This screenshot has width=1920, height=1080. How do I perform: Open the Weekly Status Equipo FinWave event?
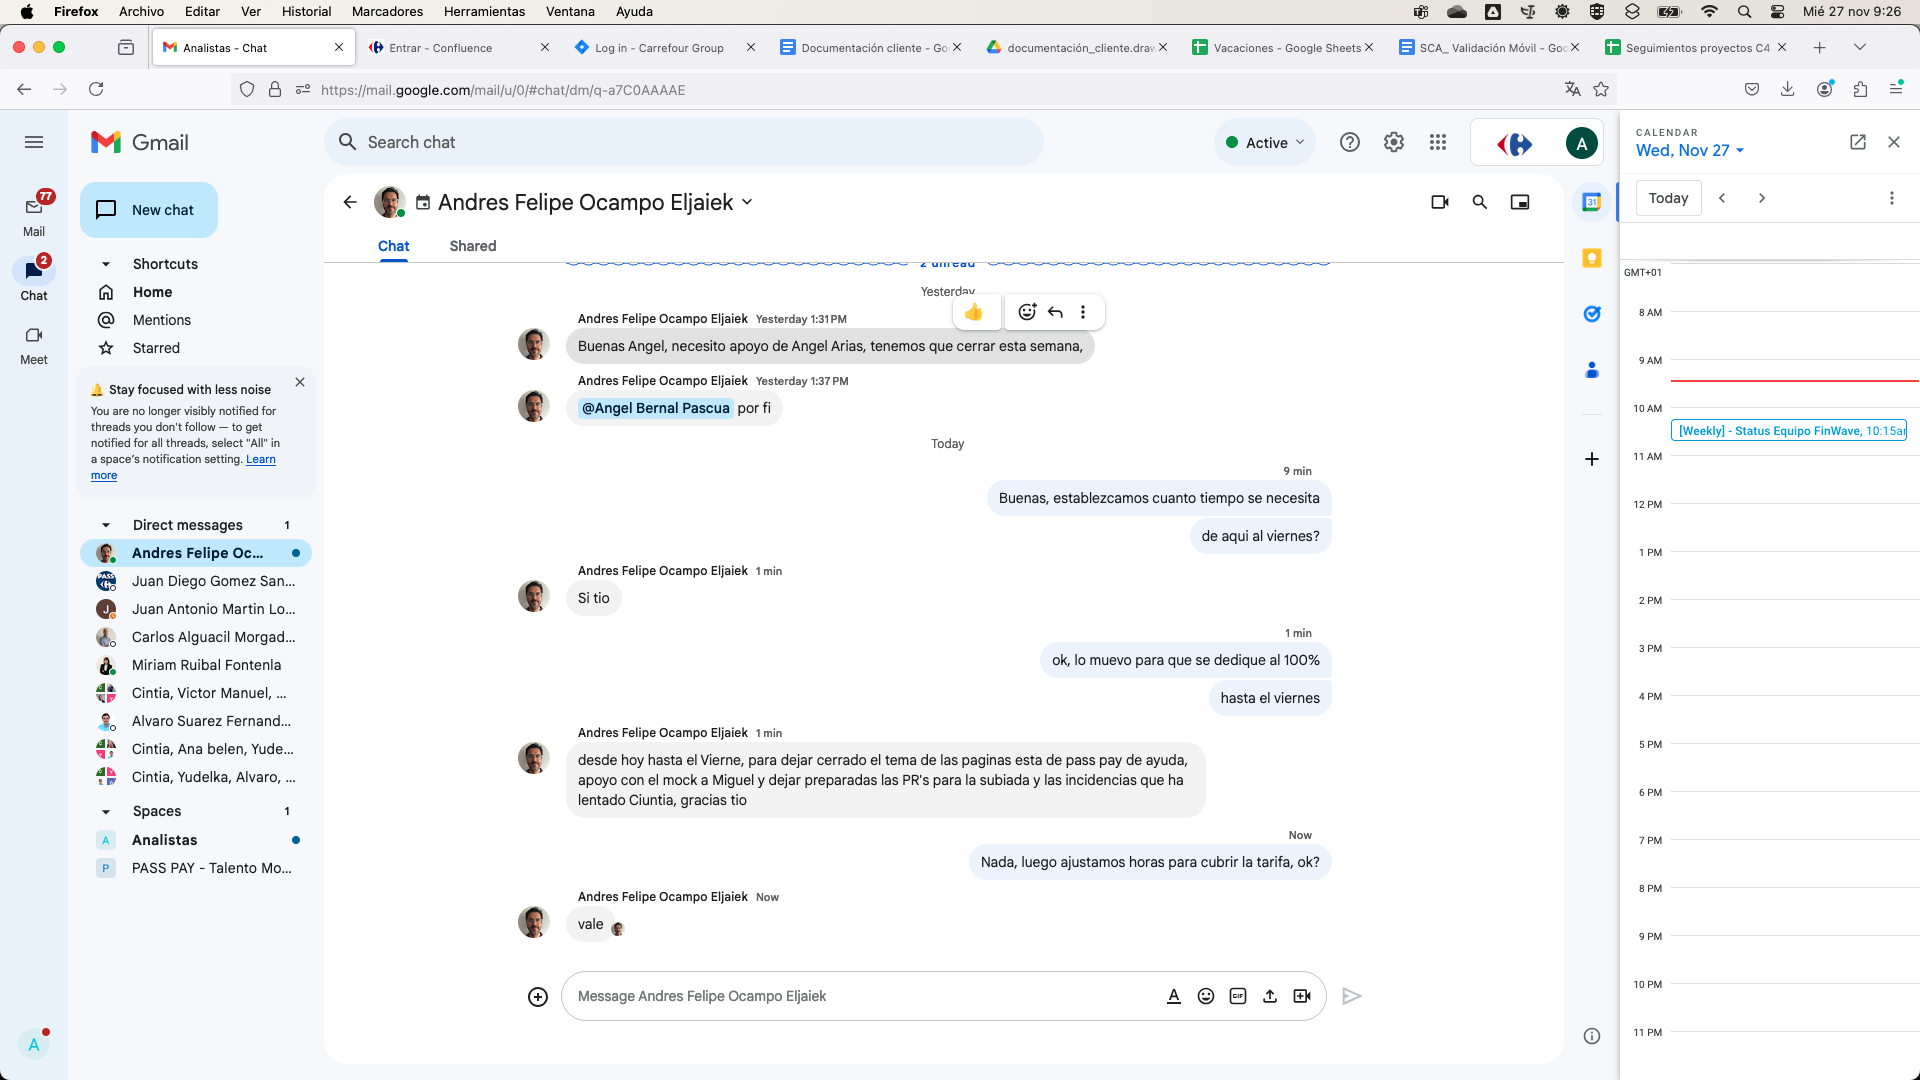[1787, 431]
